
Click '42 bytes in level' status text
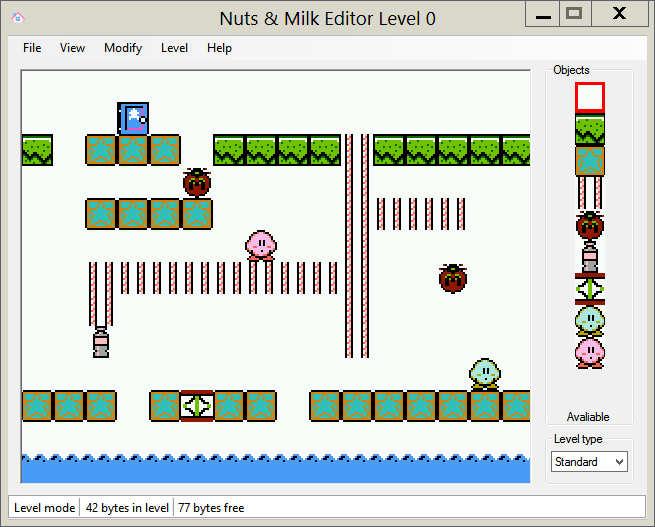(127, 508)
